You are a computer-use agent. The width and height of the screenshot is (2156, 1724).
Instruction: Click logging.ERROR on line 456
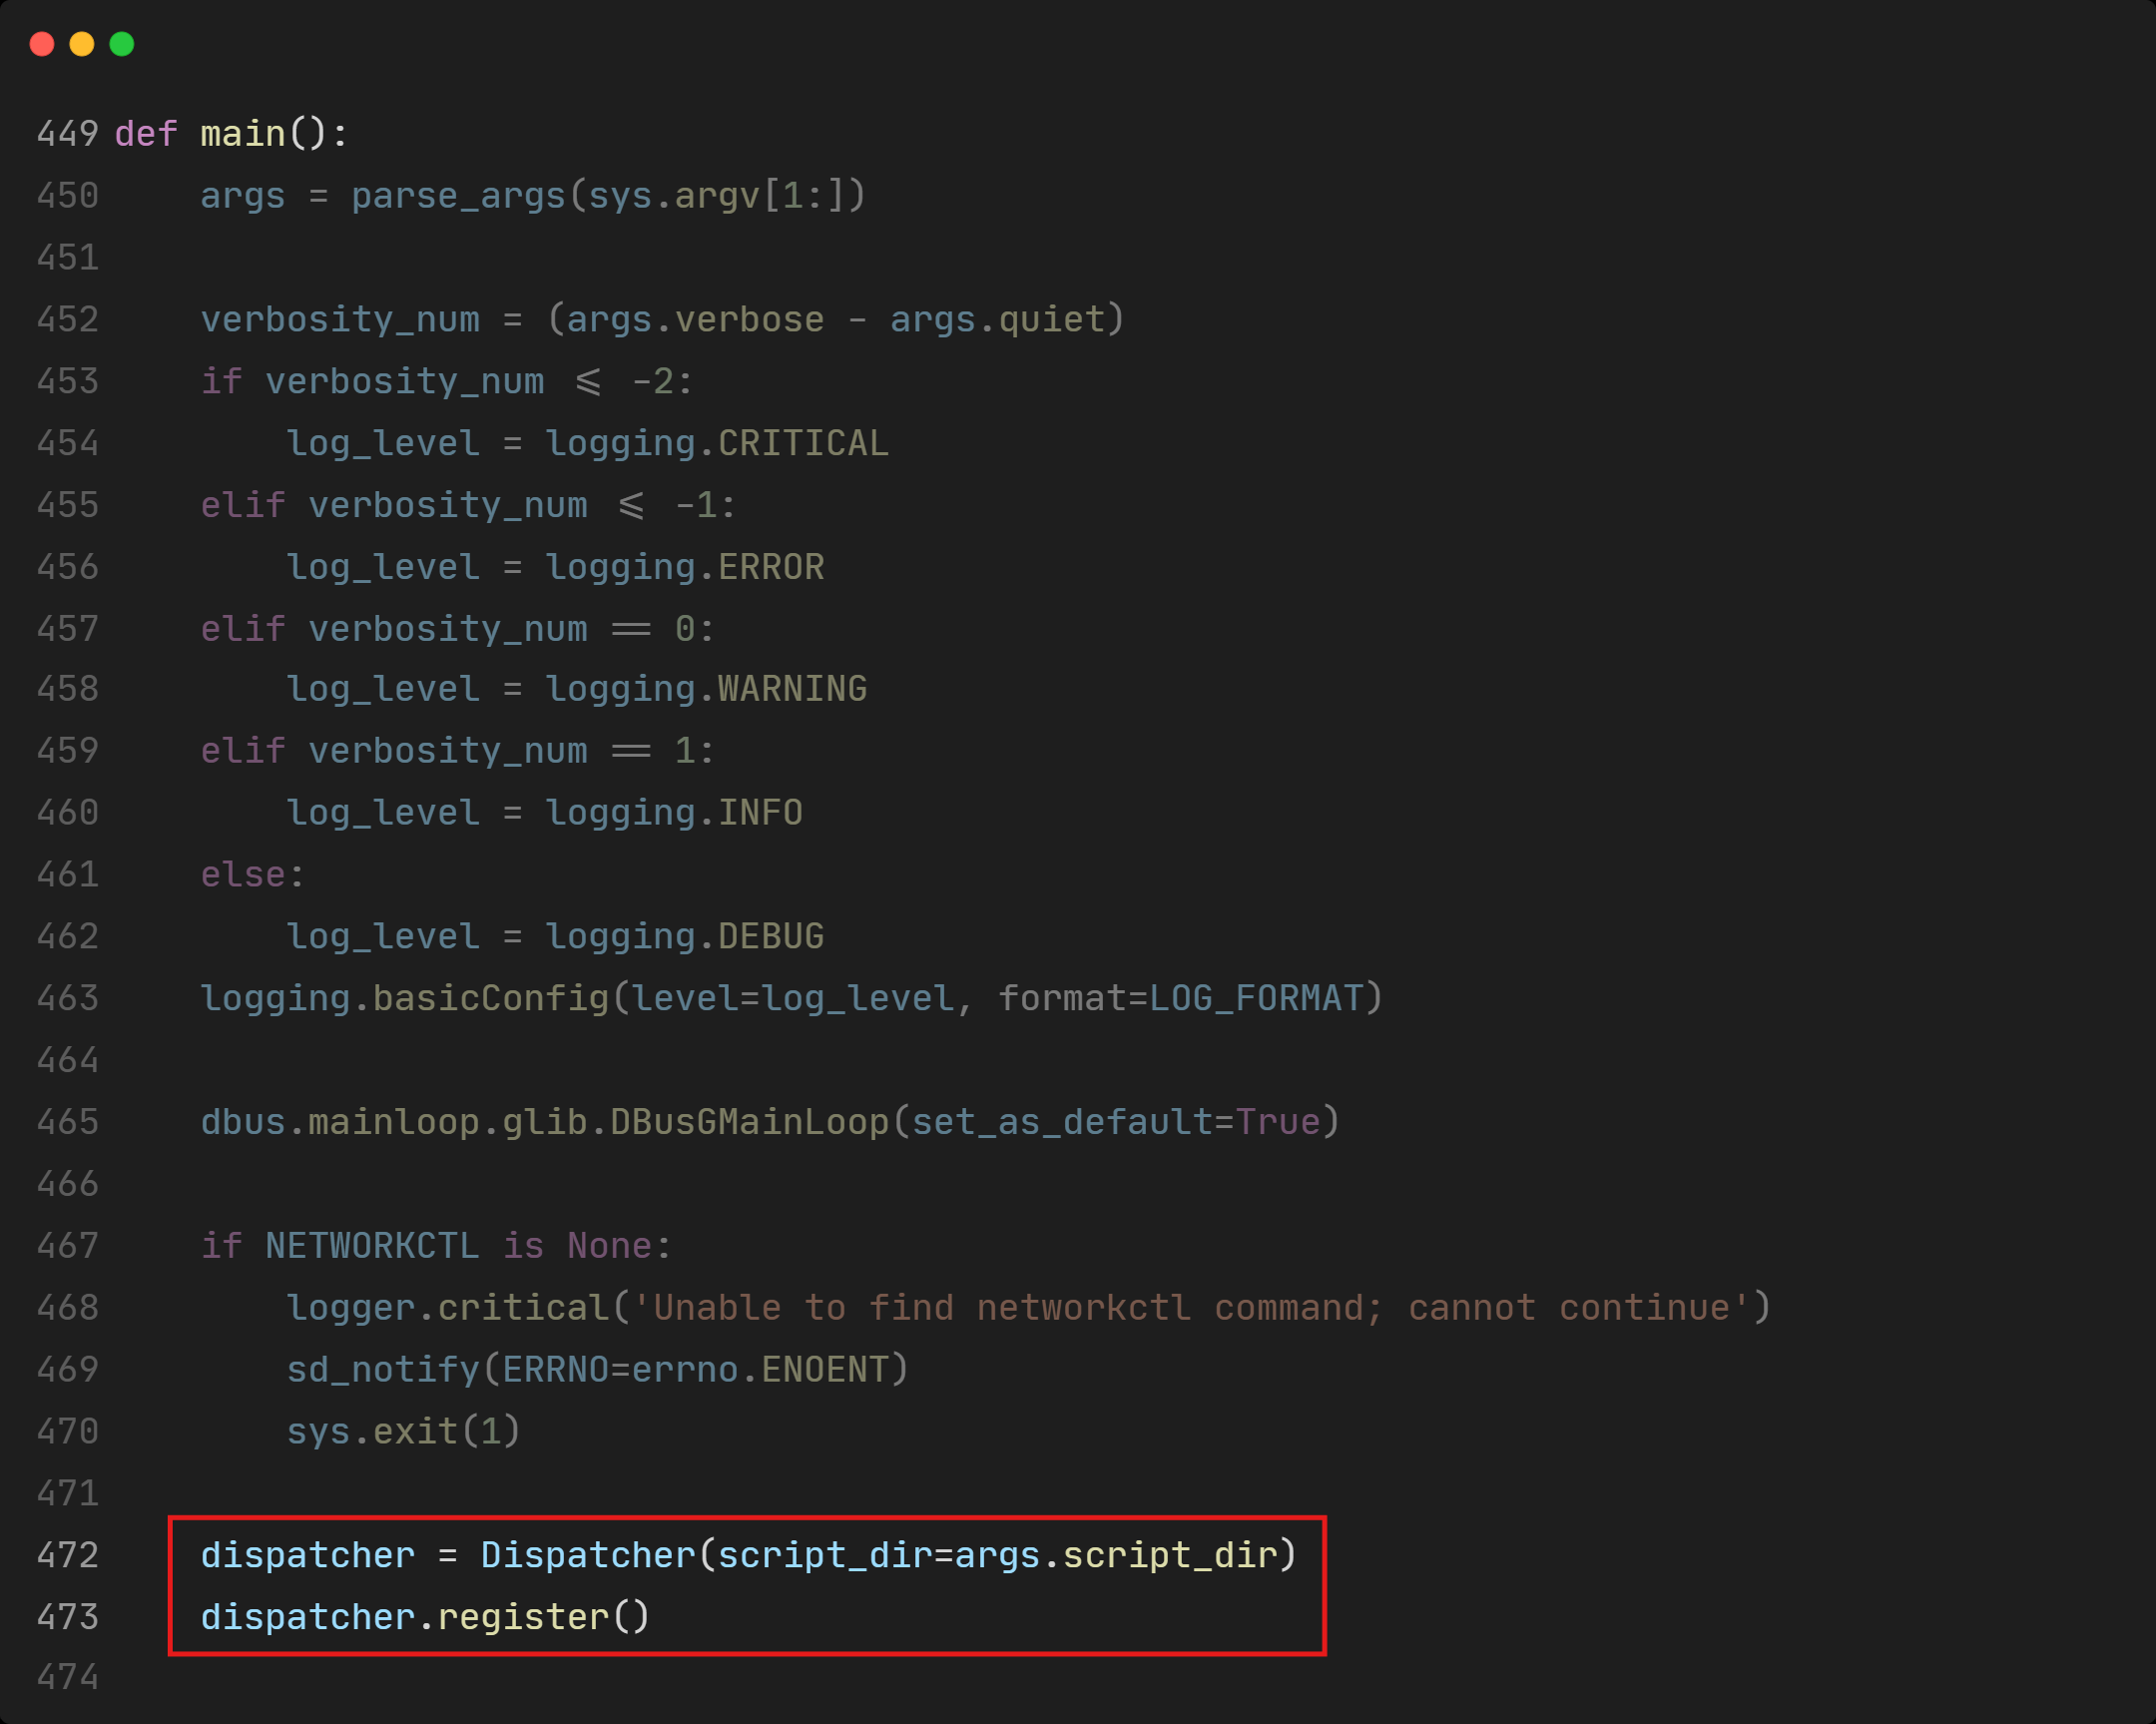tap(684, 567)
